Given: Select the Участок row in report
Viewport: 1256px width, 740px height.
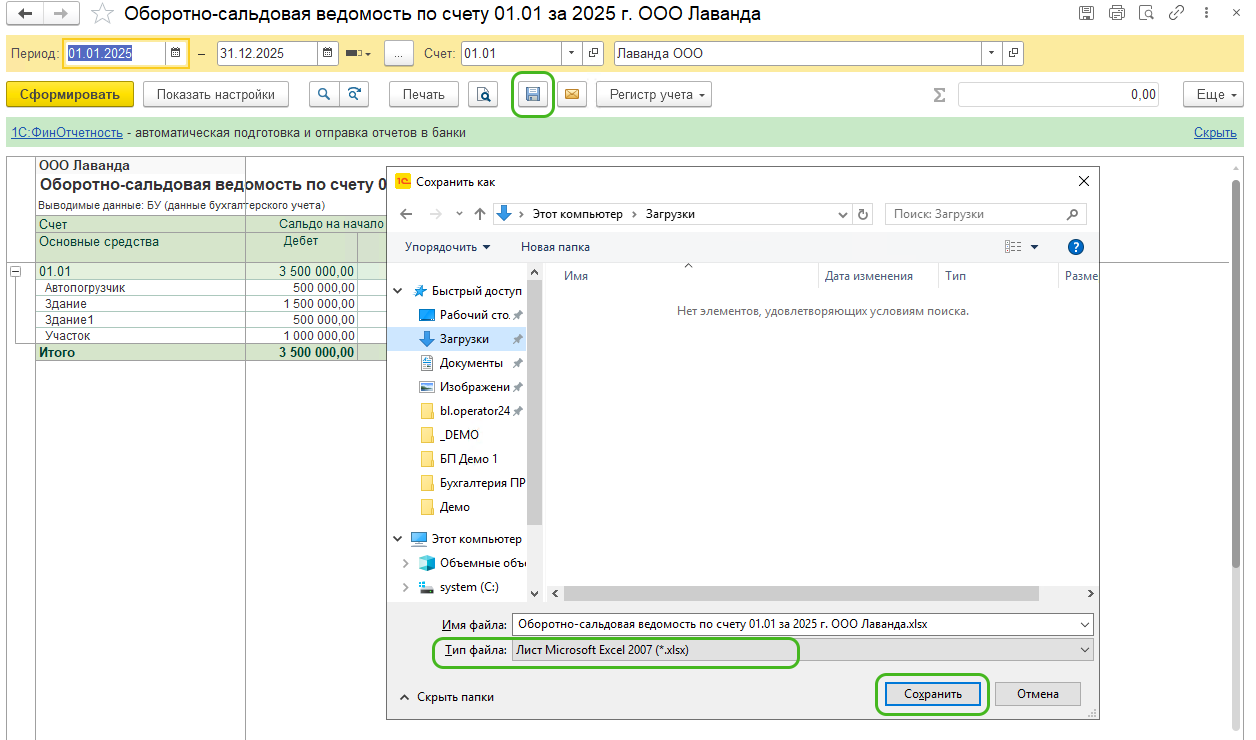Looking at the screenshot, I should 140,336.
